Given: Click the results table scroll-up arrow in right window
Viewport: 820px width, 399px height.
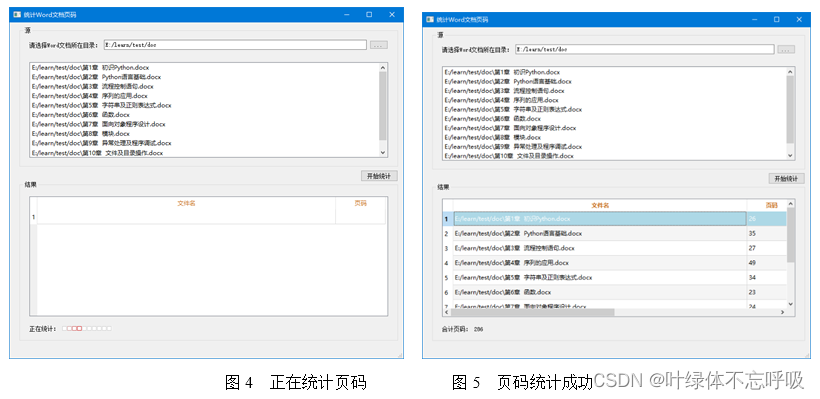Looking at the screenshot, I should [x=791, y=204].
